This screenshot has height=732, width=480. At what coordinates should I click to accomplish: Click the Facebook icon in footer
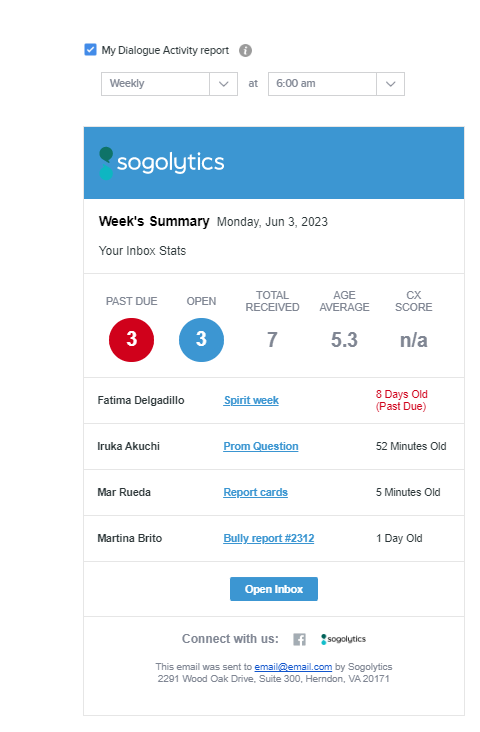pos(299,640)
